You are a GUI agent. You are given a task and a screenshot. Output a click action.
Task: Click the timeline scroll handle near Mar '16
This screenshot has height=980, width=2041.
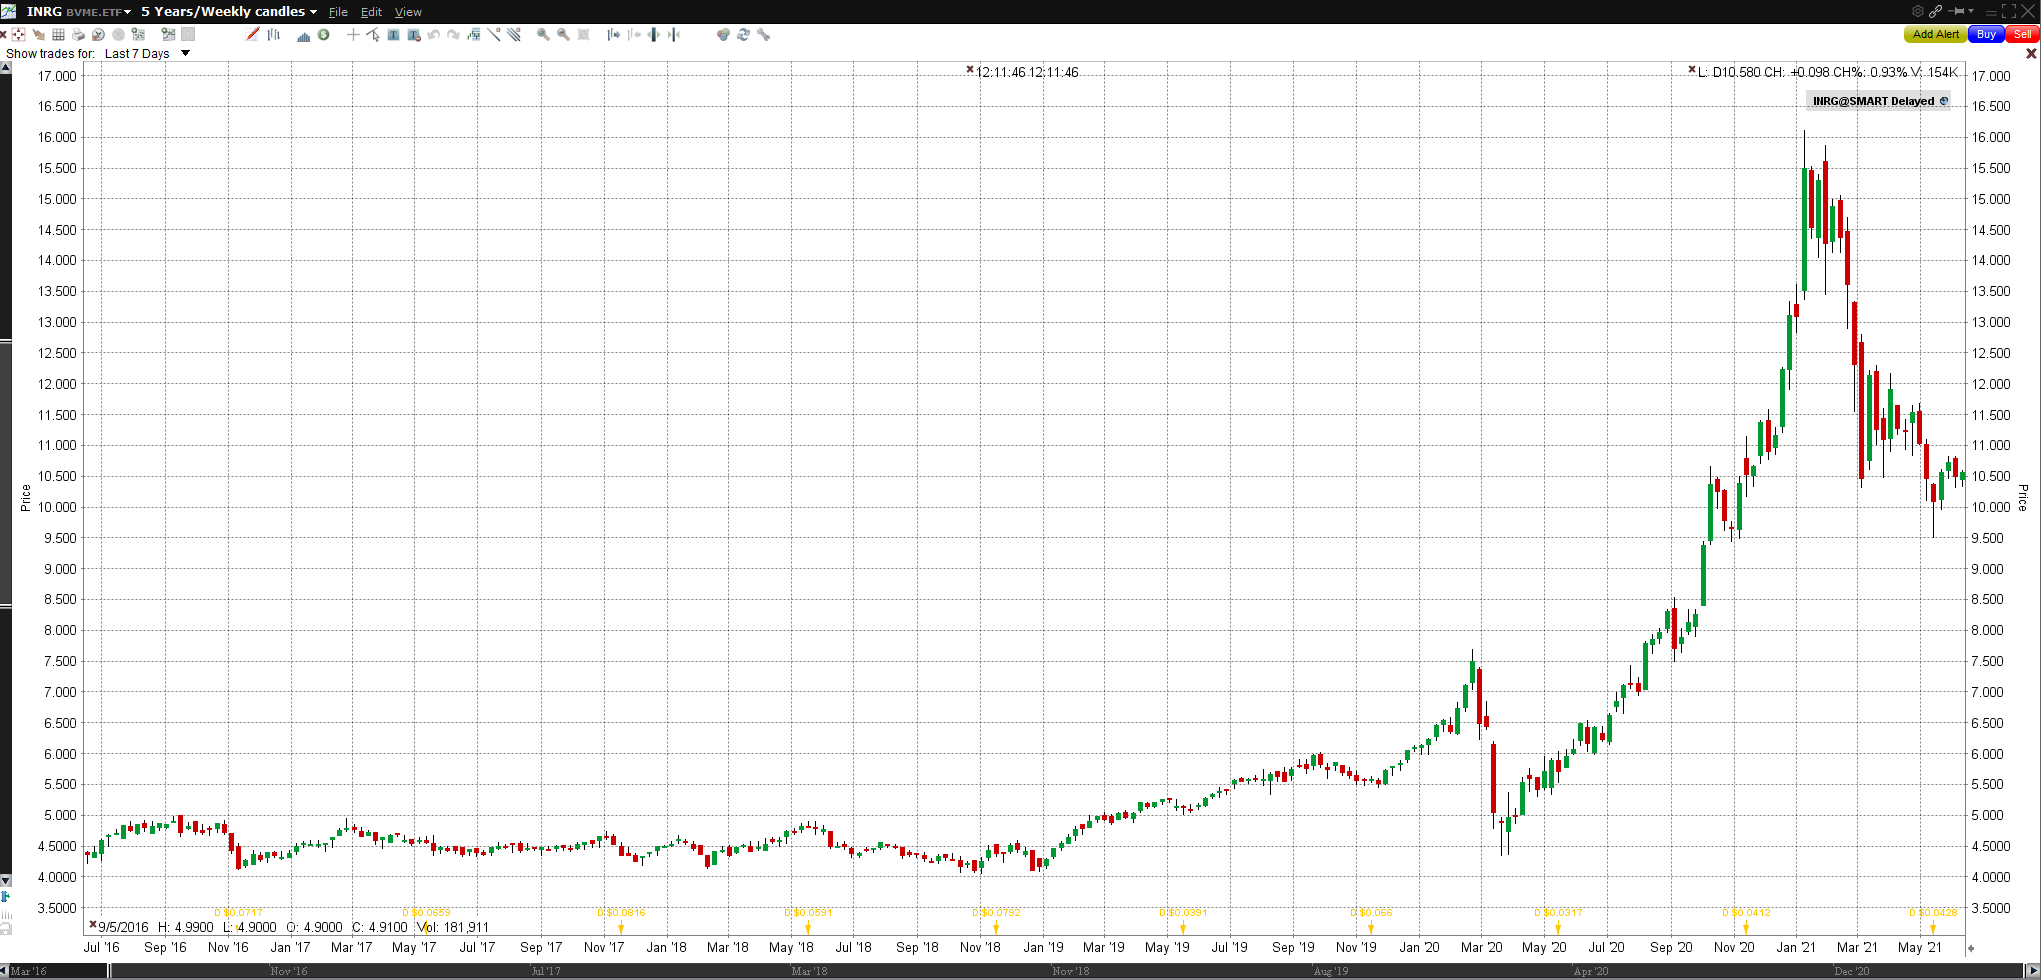point(109,971)
